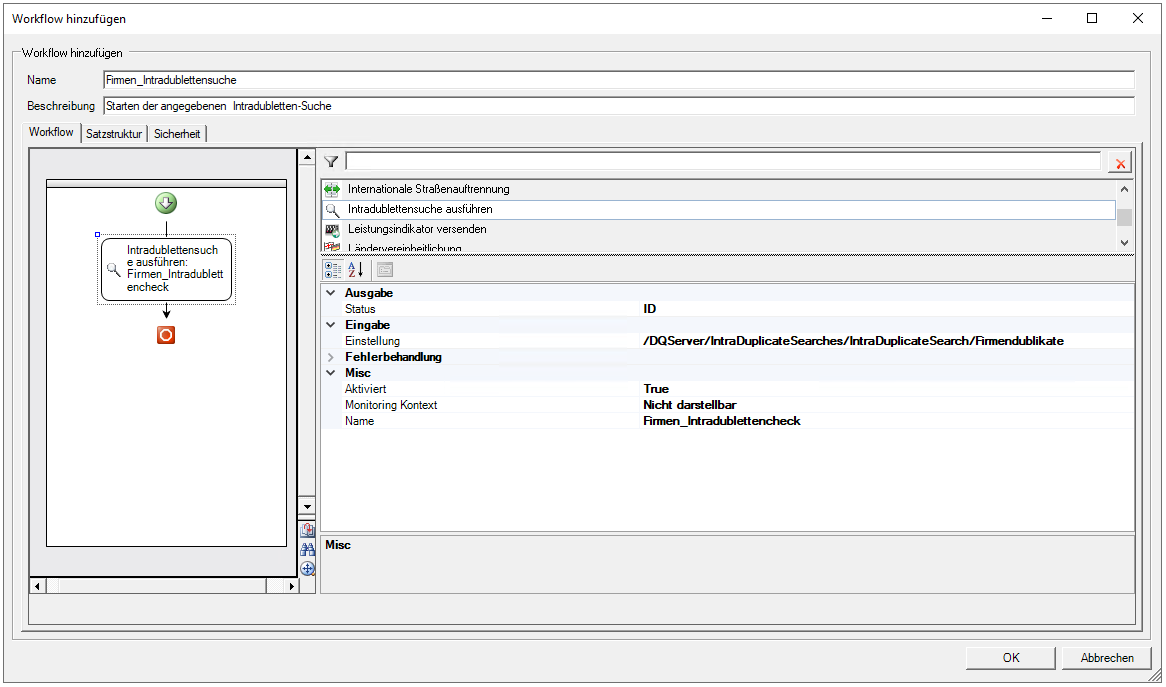Viewport: 1166px width, 687px height.
Task: Sort properties alphabetically with A-Z icon
Action: click(x=356, y=269)
